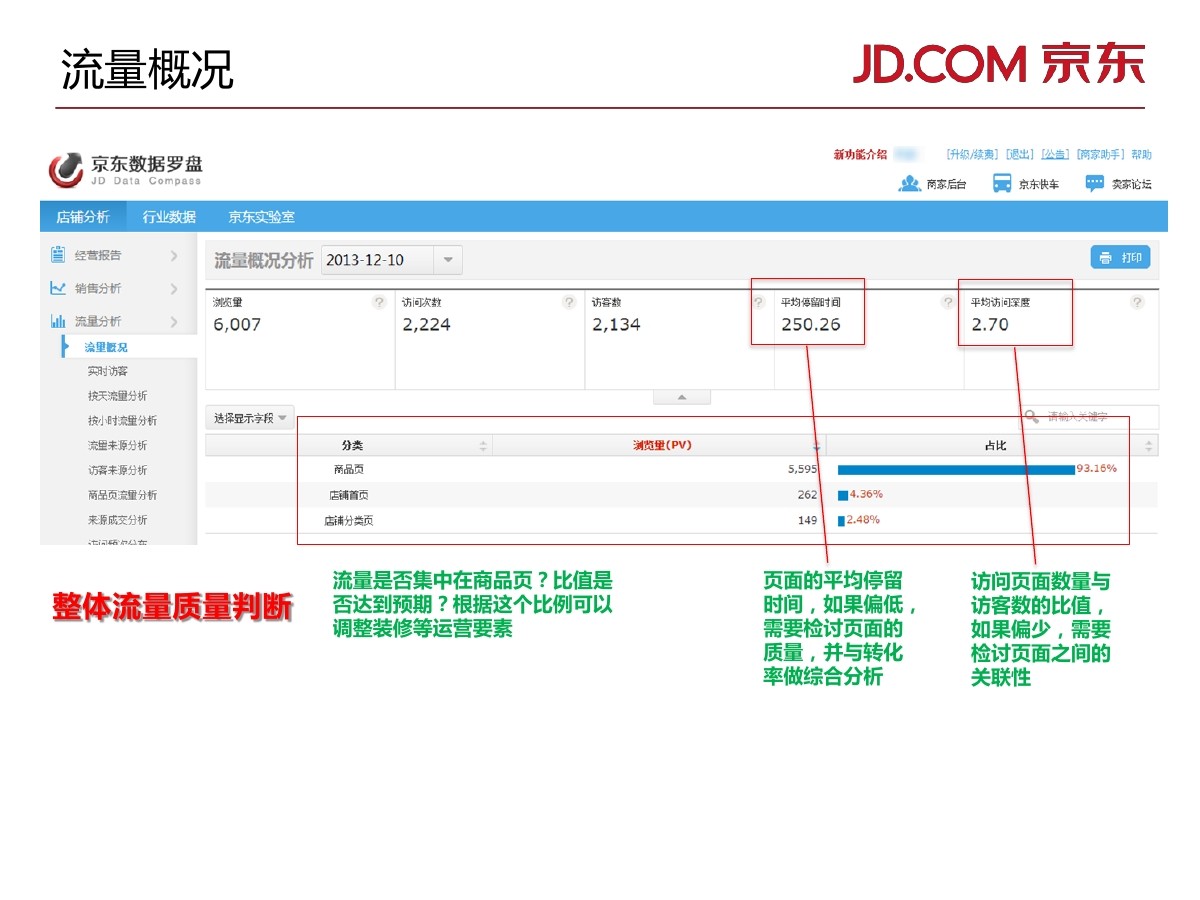
Task: Click the 请输入关键字 search field
Action: pyautogui.click(x=1089, y=417)
